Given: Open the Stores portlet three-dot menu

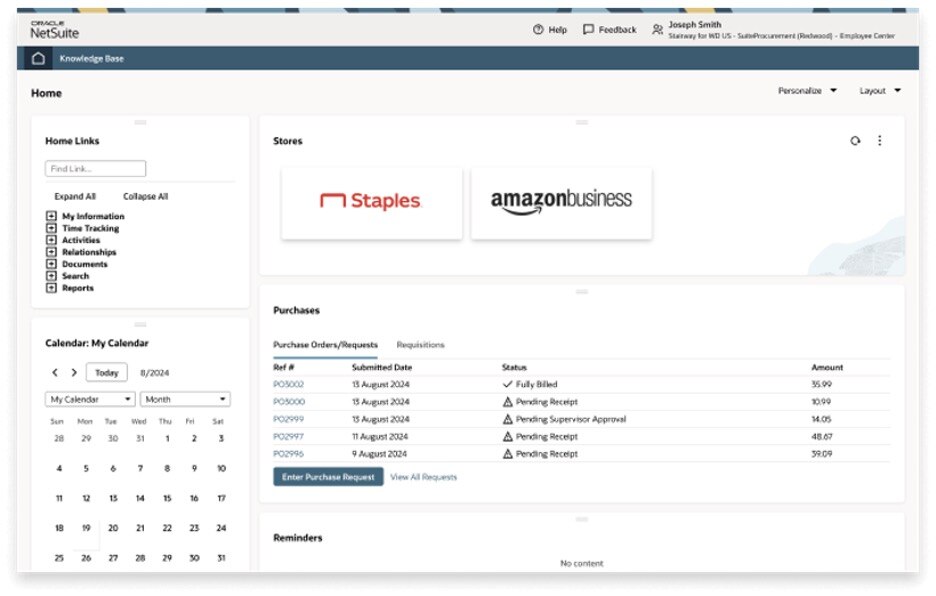Looking at the screenshot, I should (880, 141).
